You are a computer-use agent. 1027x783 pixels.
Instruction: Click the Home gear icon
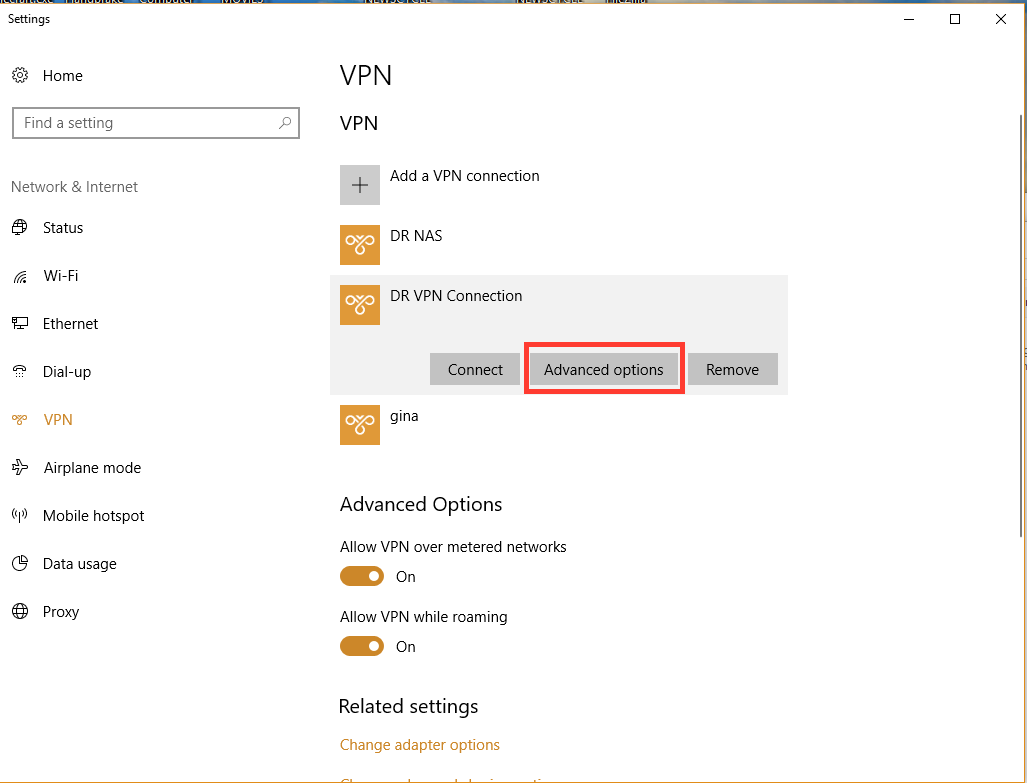tap(20, 76)
